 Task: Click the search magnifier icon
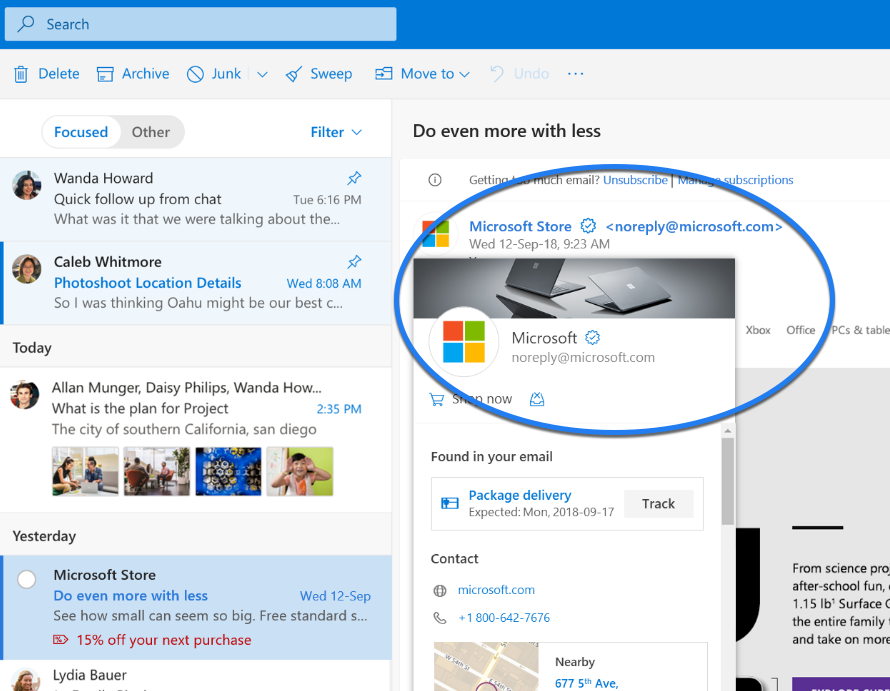[x=26, y=24]
